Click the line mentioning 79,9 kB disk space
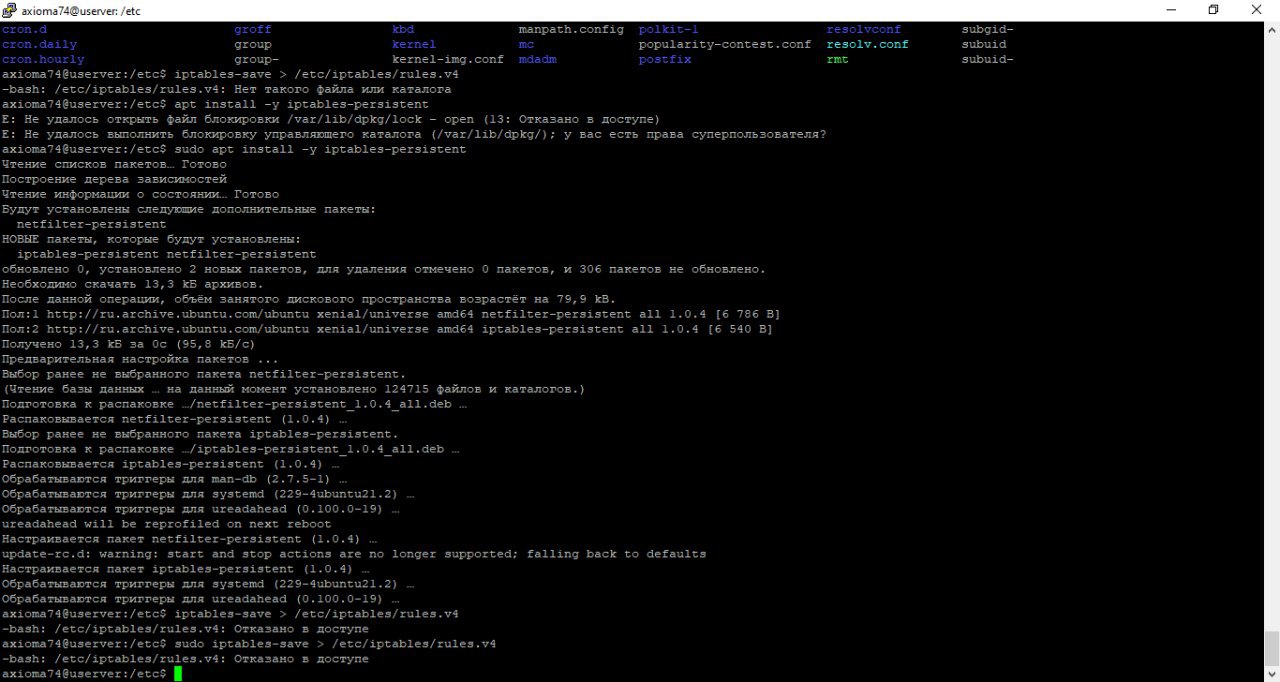This screenshot has width=1280, height=682. (309, 299)
